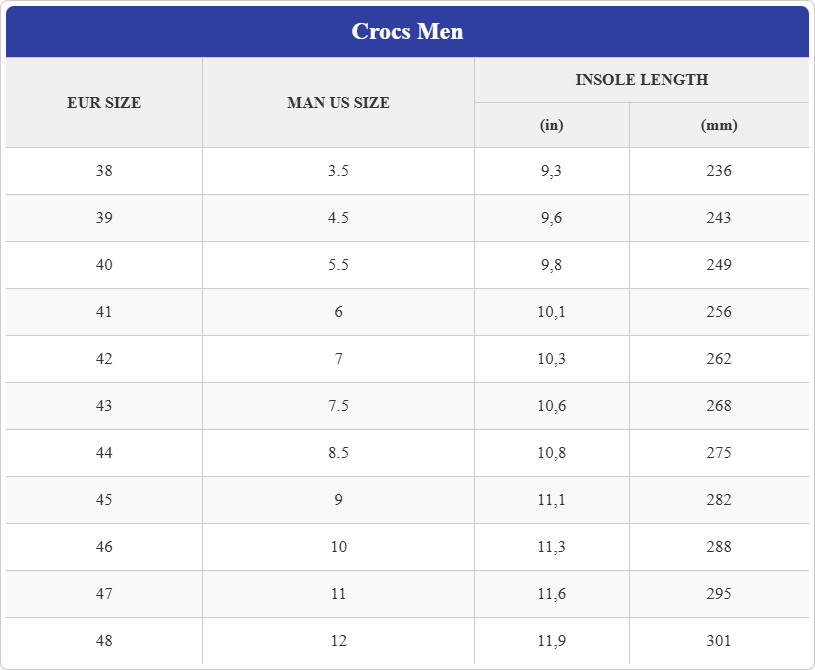Click the 301 mm insole value
The height and width of the screenshot is (670, 815).
719,641
